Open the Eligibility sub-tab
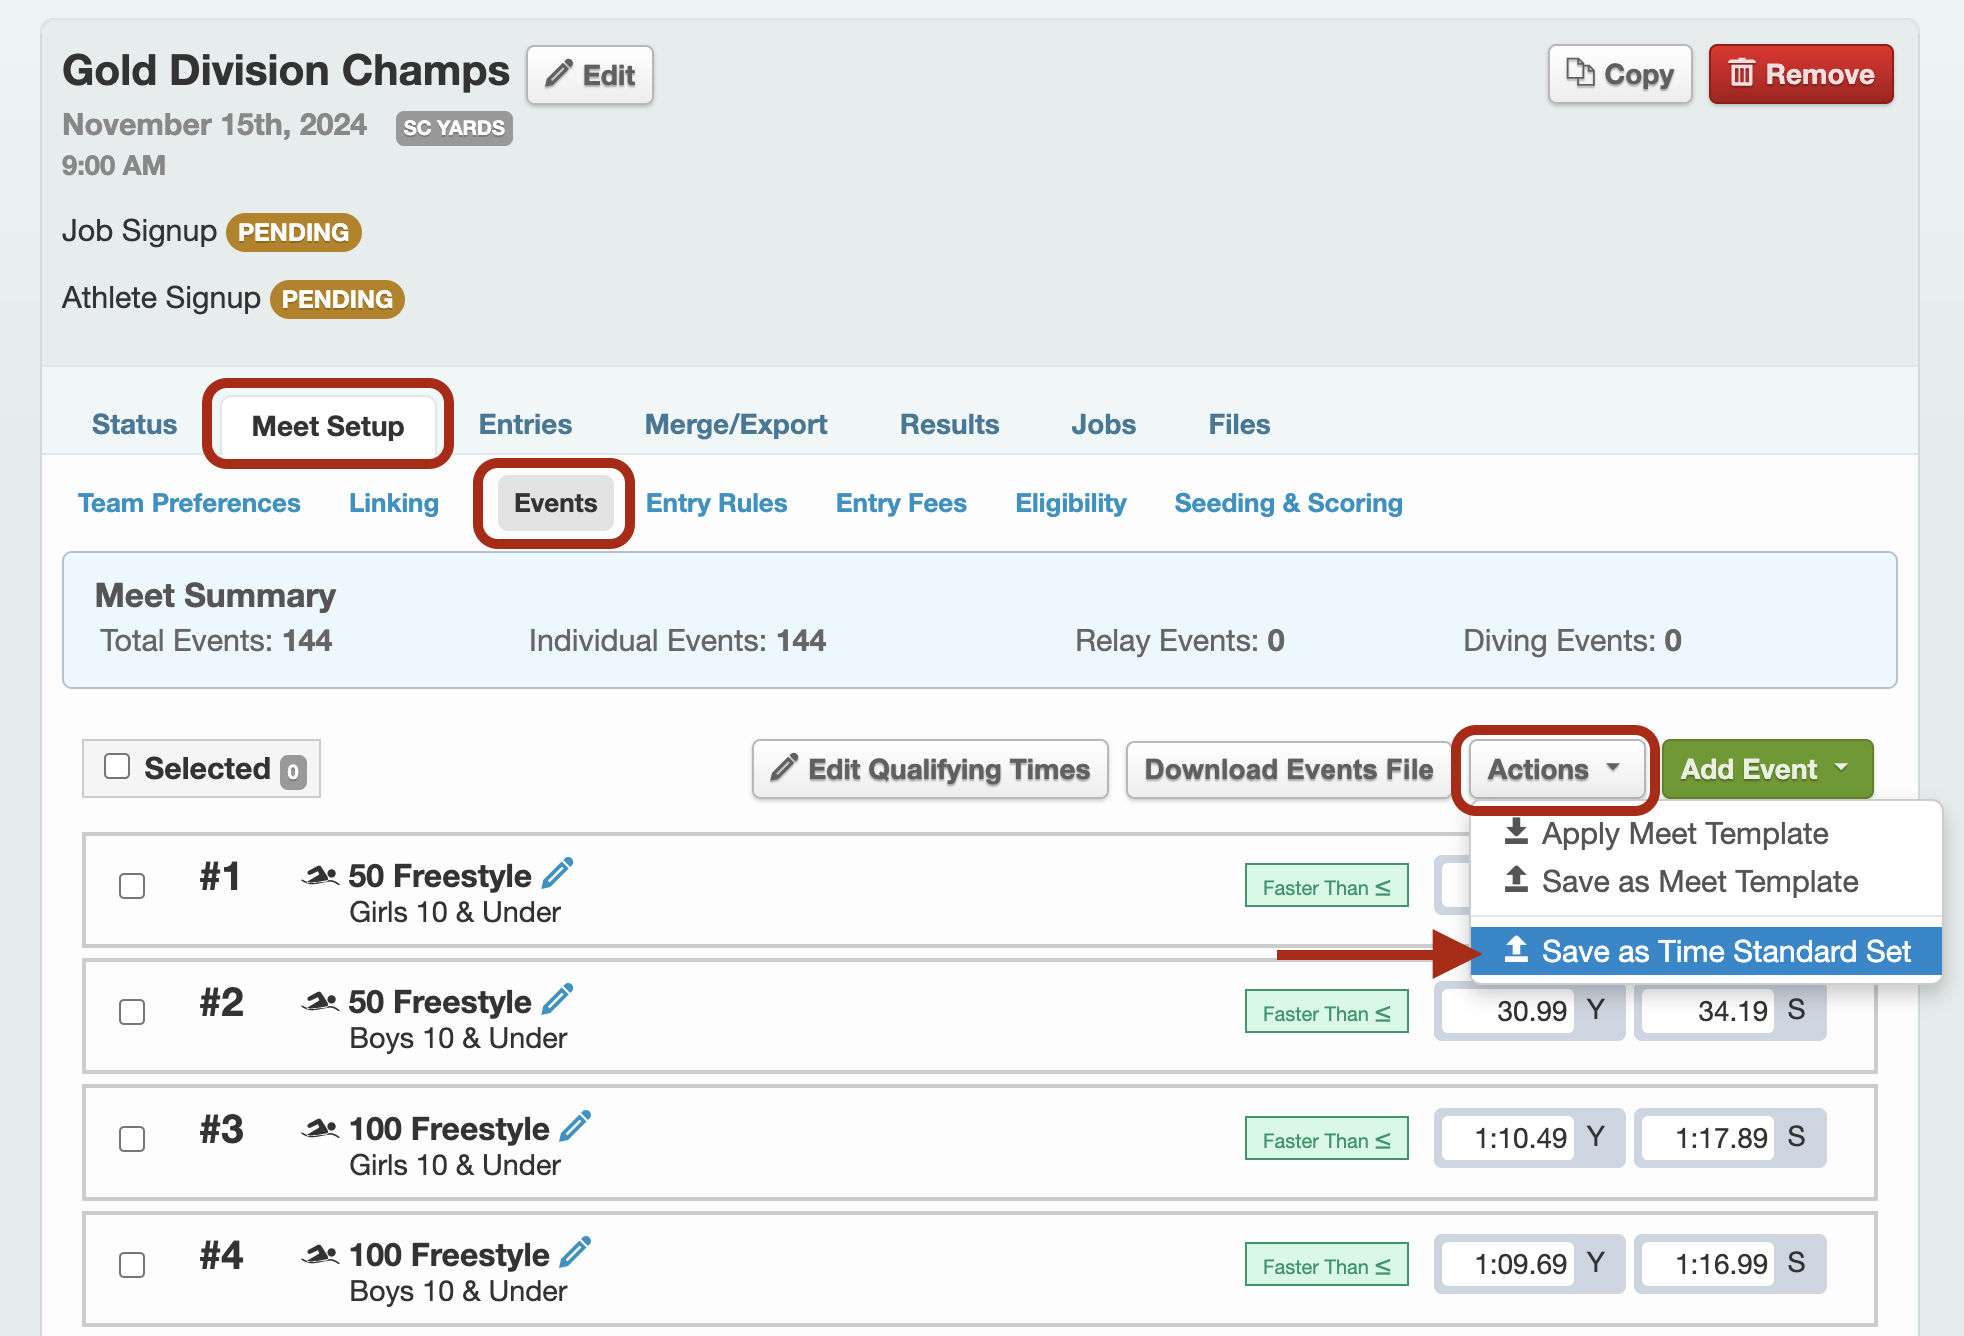This screenshot has height=1336, width=1964. click(x=1070, y=503)
